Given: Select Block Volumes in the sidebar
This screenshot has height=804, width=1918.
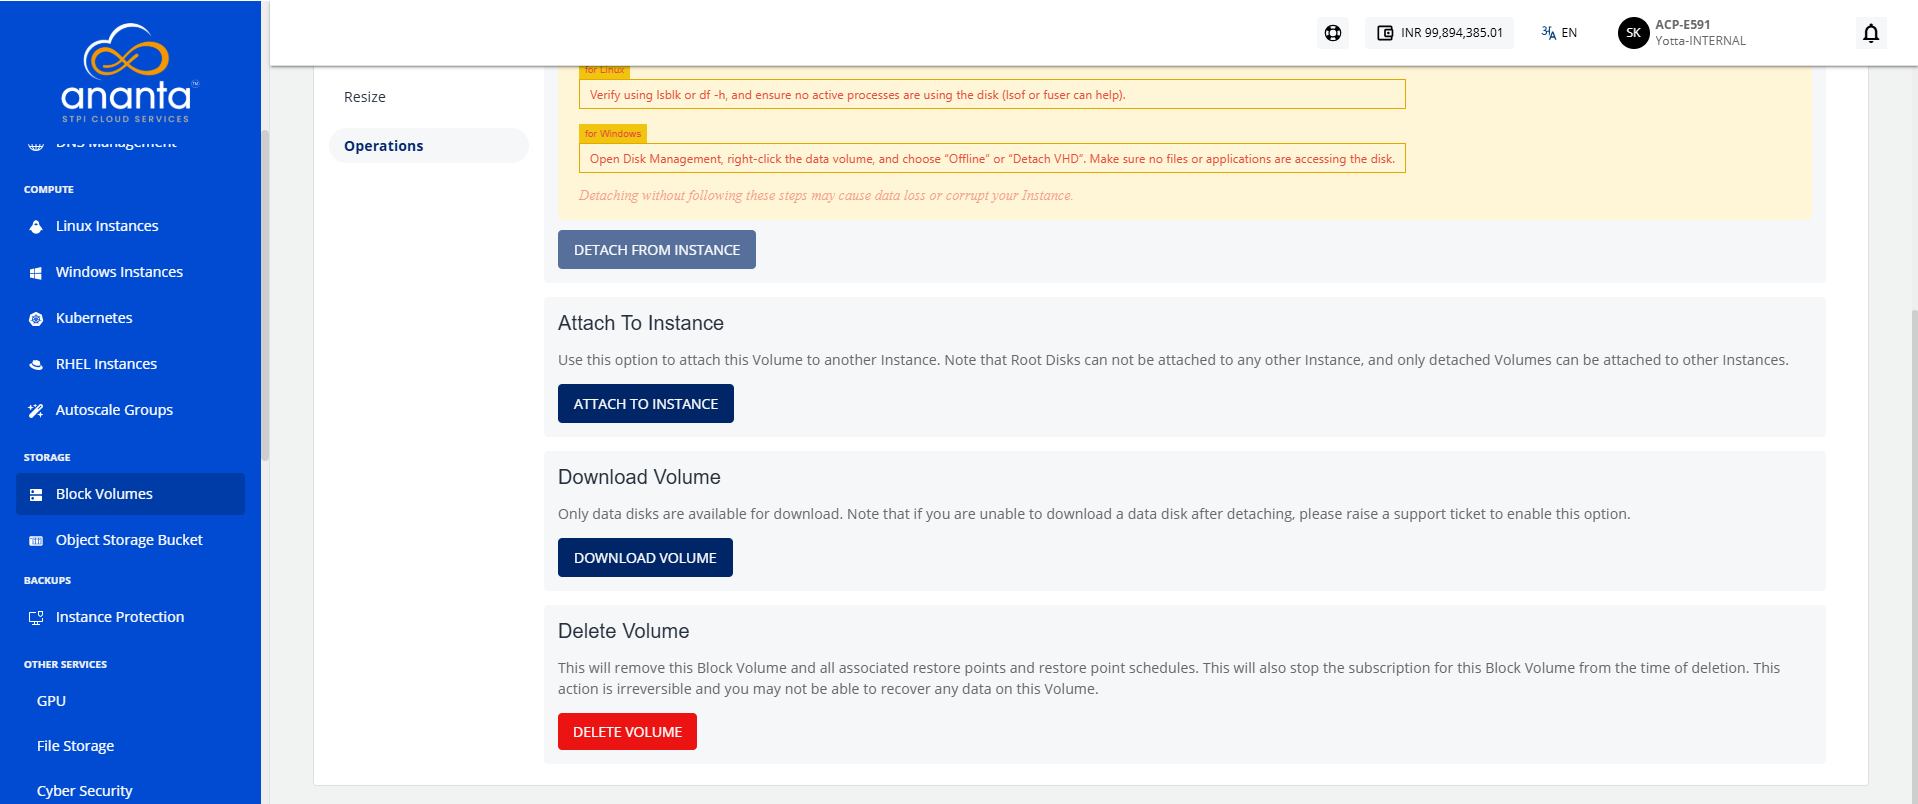Looking at the screenshot, I should click(130, 494).
